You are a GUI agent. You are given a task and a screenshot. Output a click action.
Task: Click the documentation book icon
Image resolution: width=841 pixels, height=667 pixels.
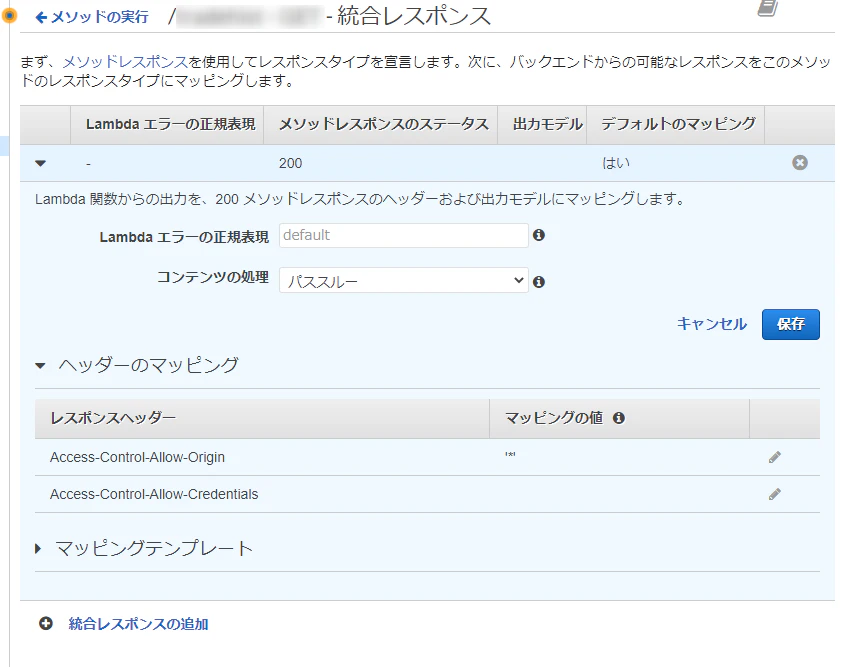[x=768, y=8]
